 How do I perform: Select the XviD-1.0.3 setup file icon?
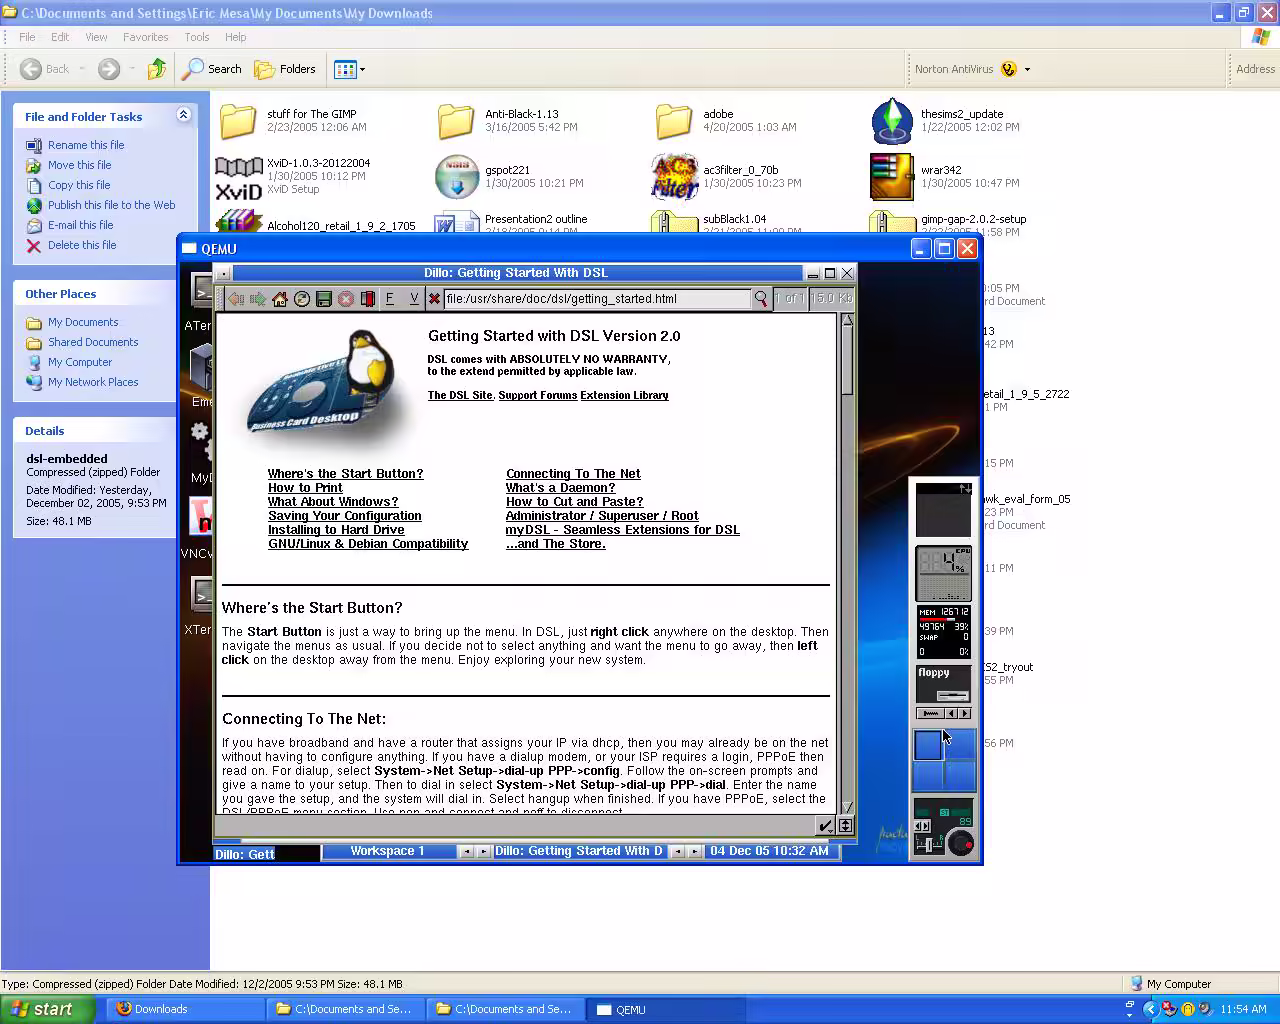(x=239, y=178)
